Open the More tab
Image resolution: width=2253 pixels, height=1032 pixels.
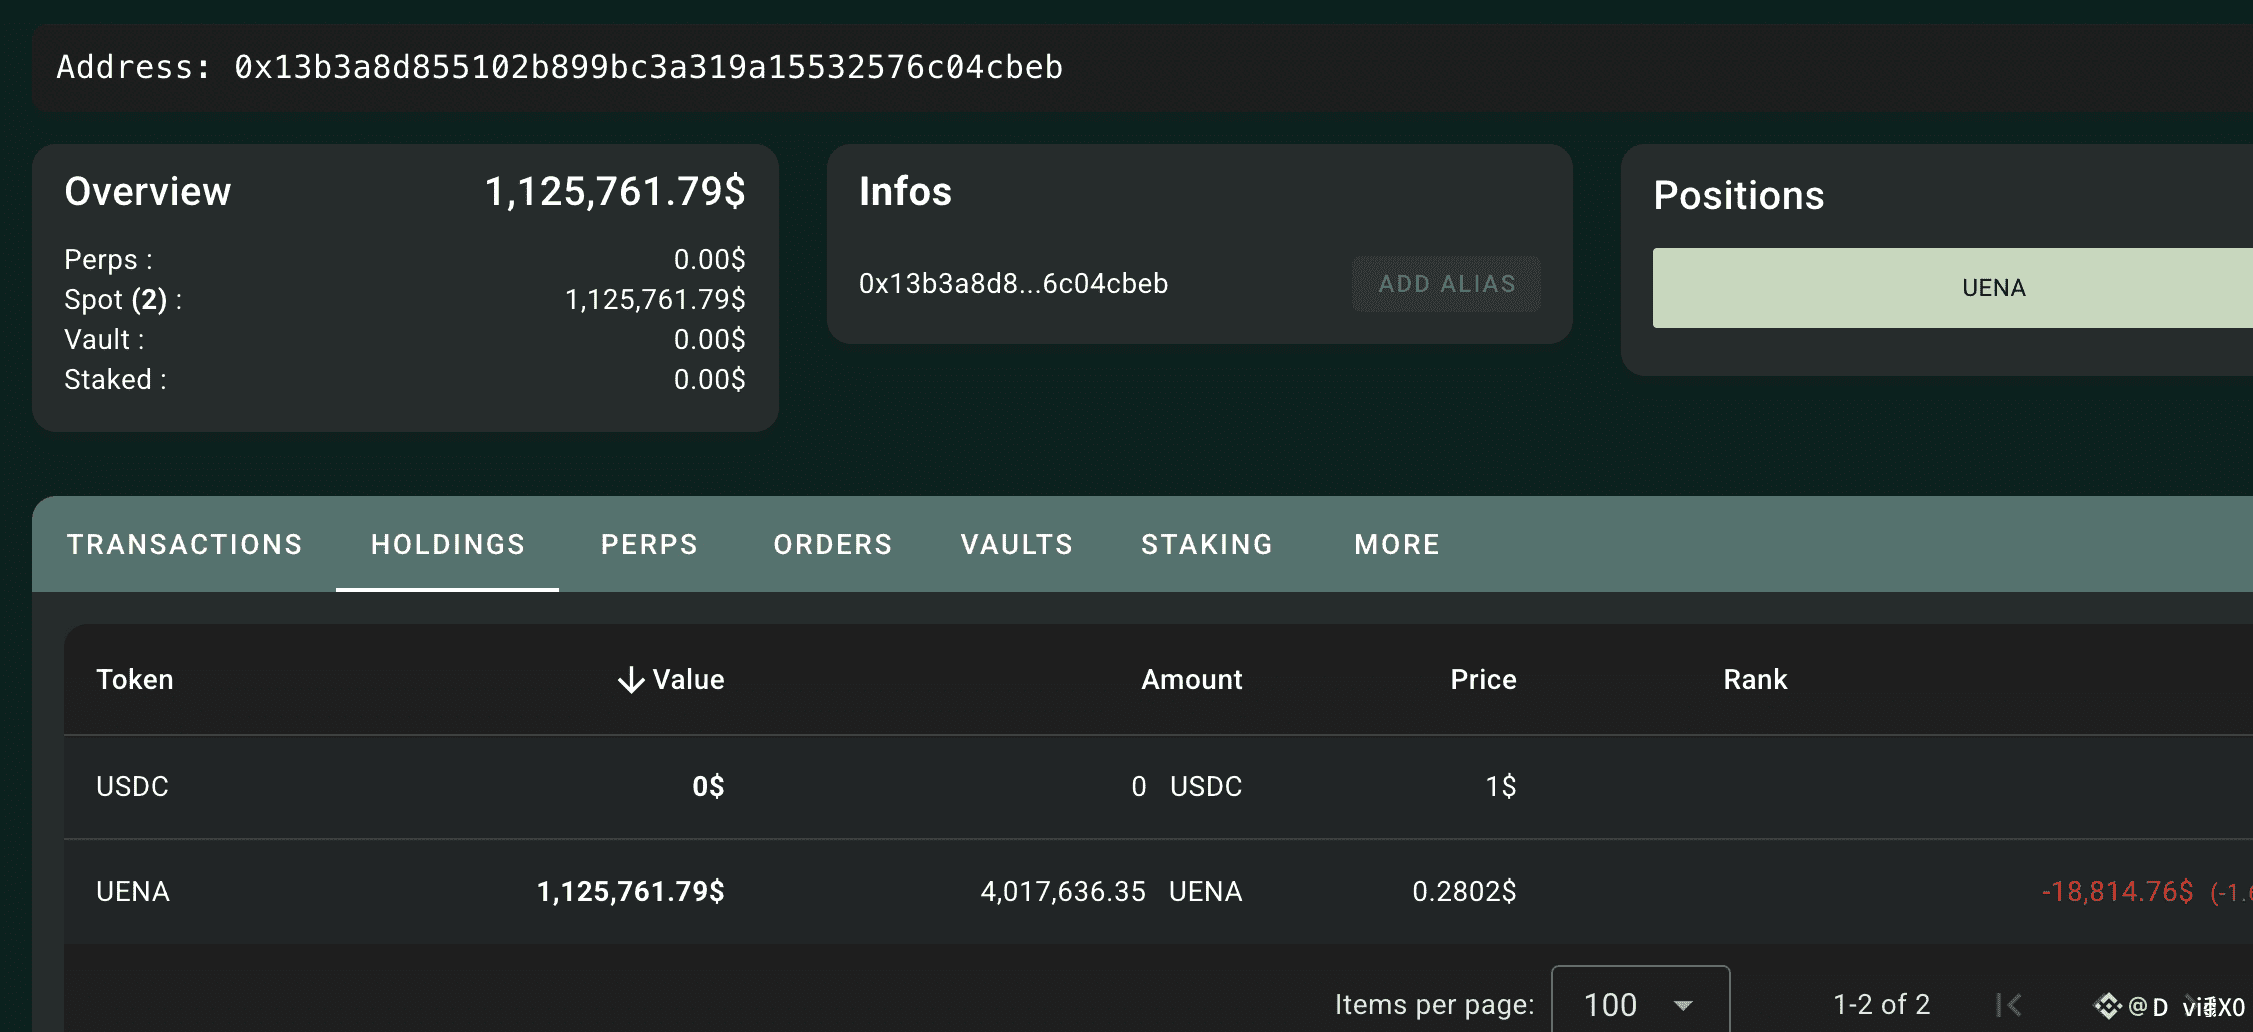1397,544
